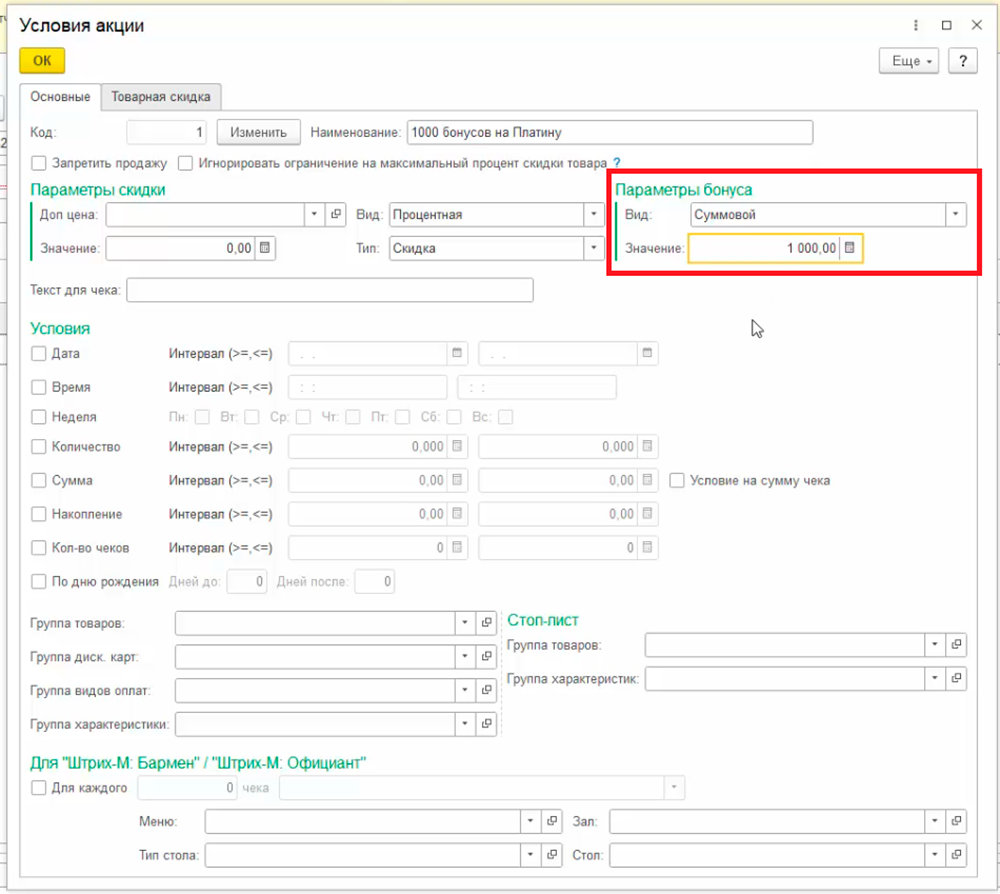Click open icon beside Группа товаров field
This screenshot has width=1000, height=894.
click(x=486, y=623)
